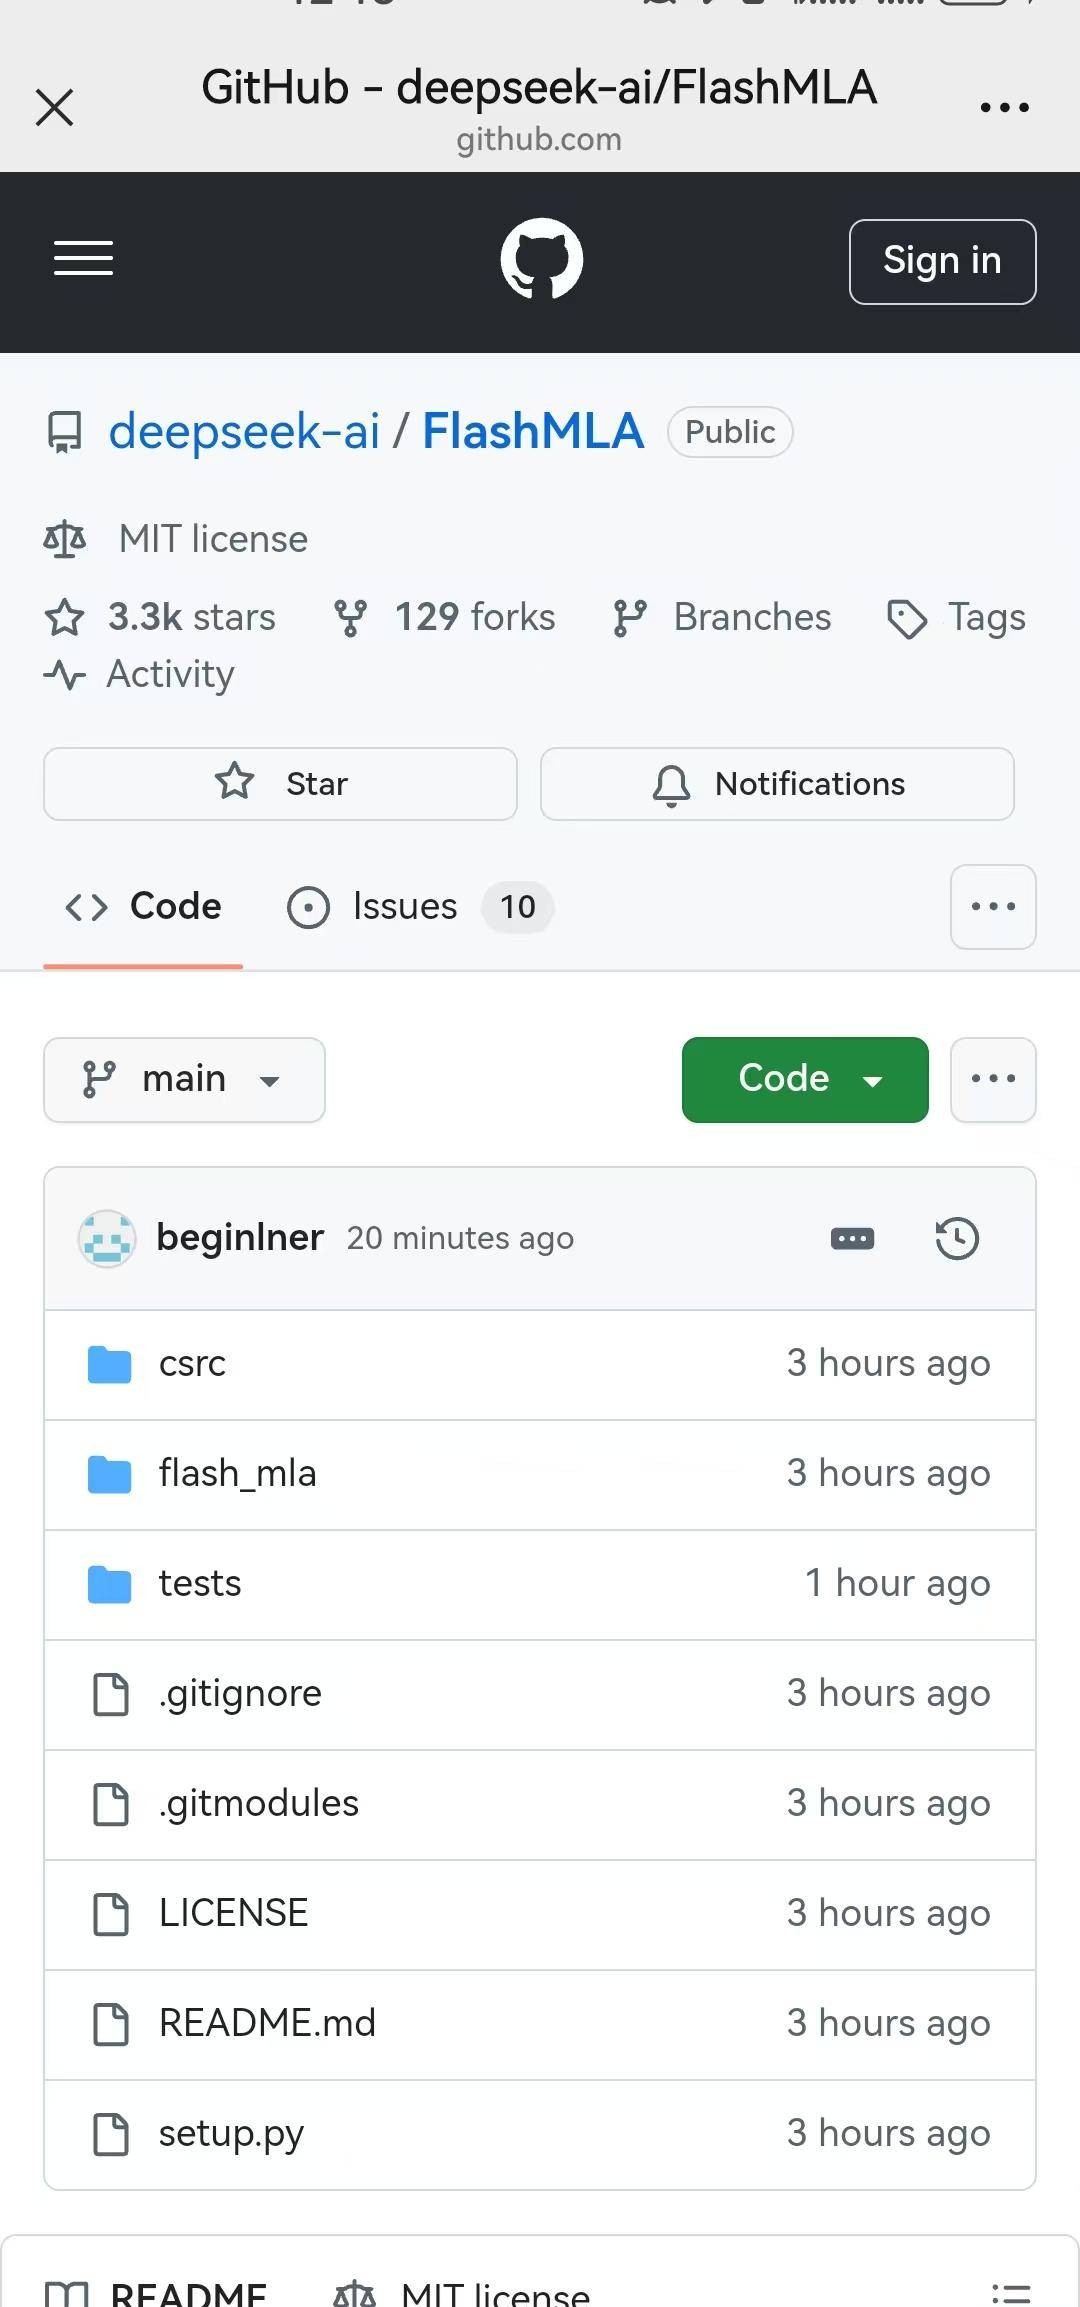Select the Code tab
Screen dimensions: 1080x2307
[143, 907]
